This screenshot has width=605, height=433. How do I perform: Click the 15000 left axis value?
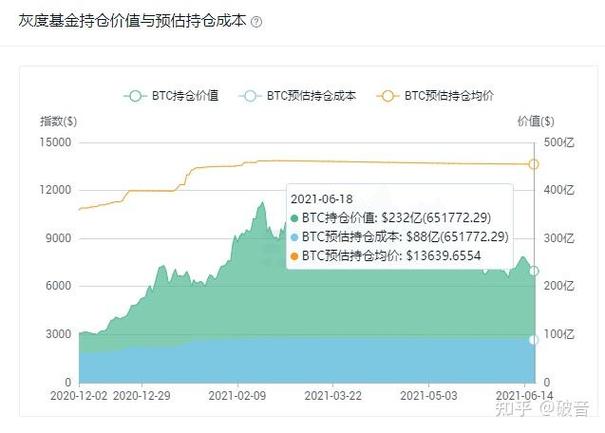click(x=56, y=142)
